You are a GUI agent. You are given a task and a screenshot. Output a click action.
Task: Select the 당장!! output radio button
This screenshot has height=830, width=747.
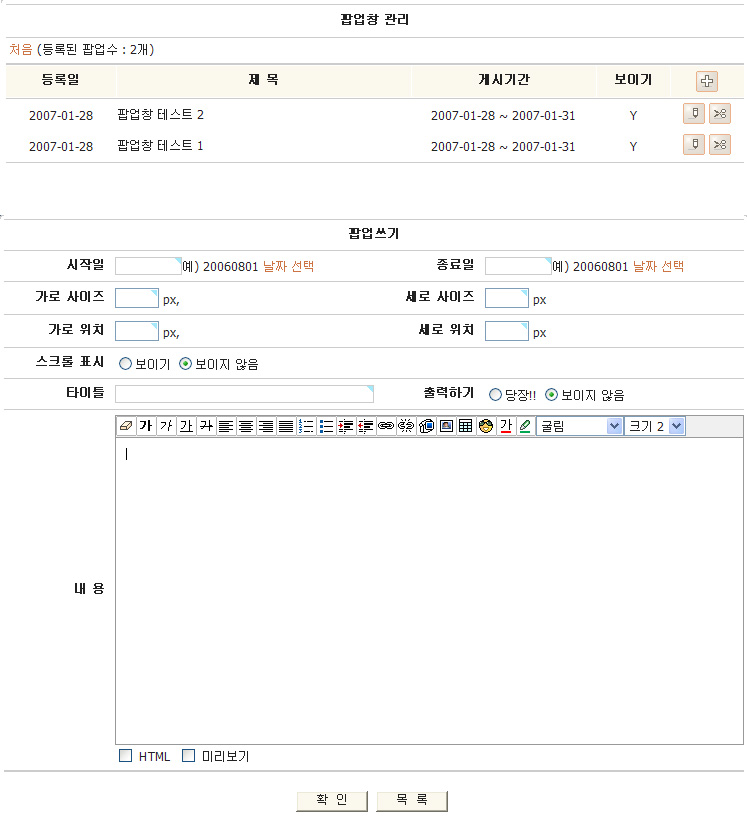coord(495,395)
